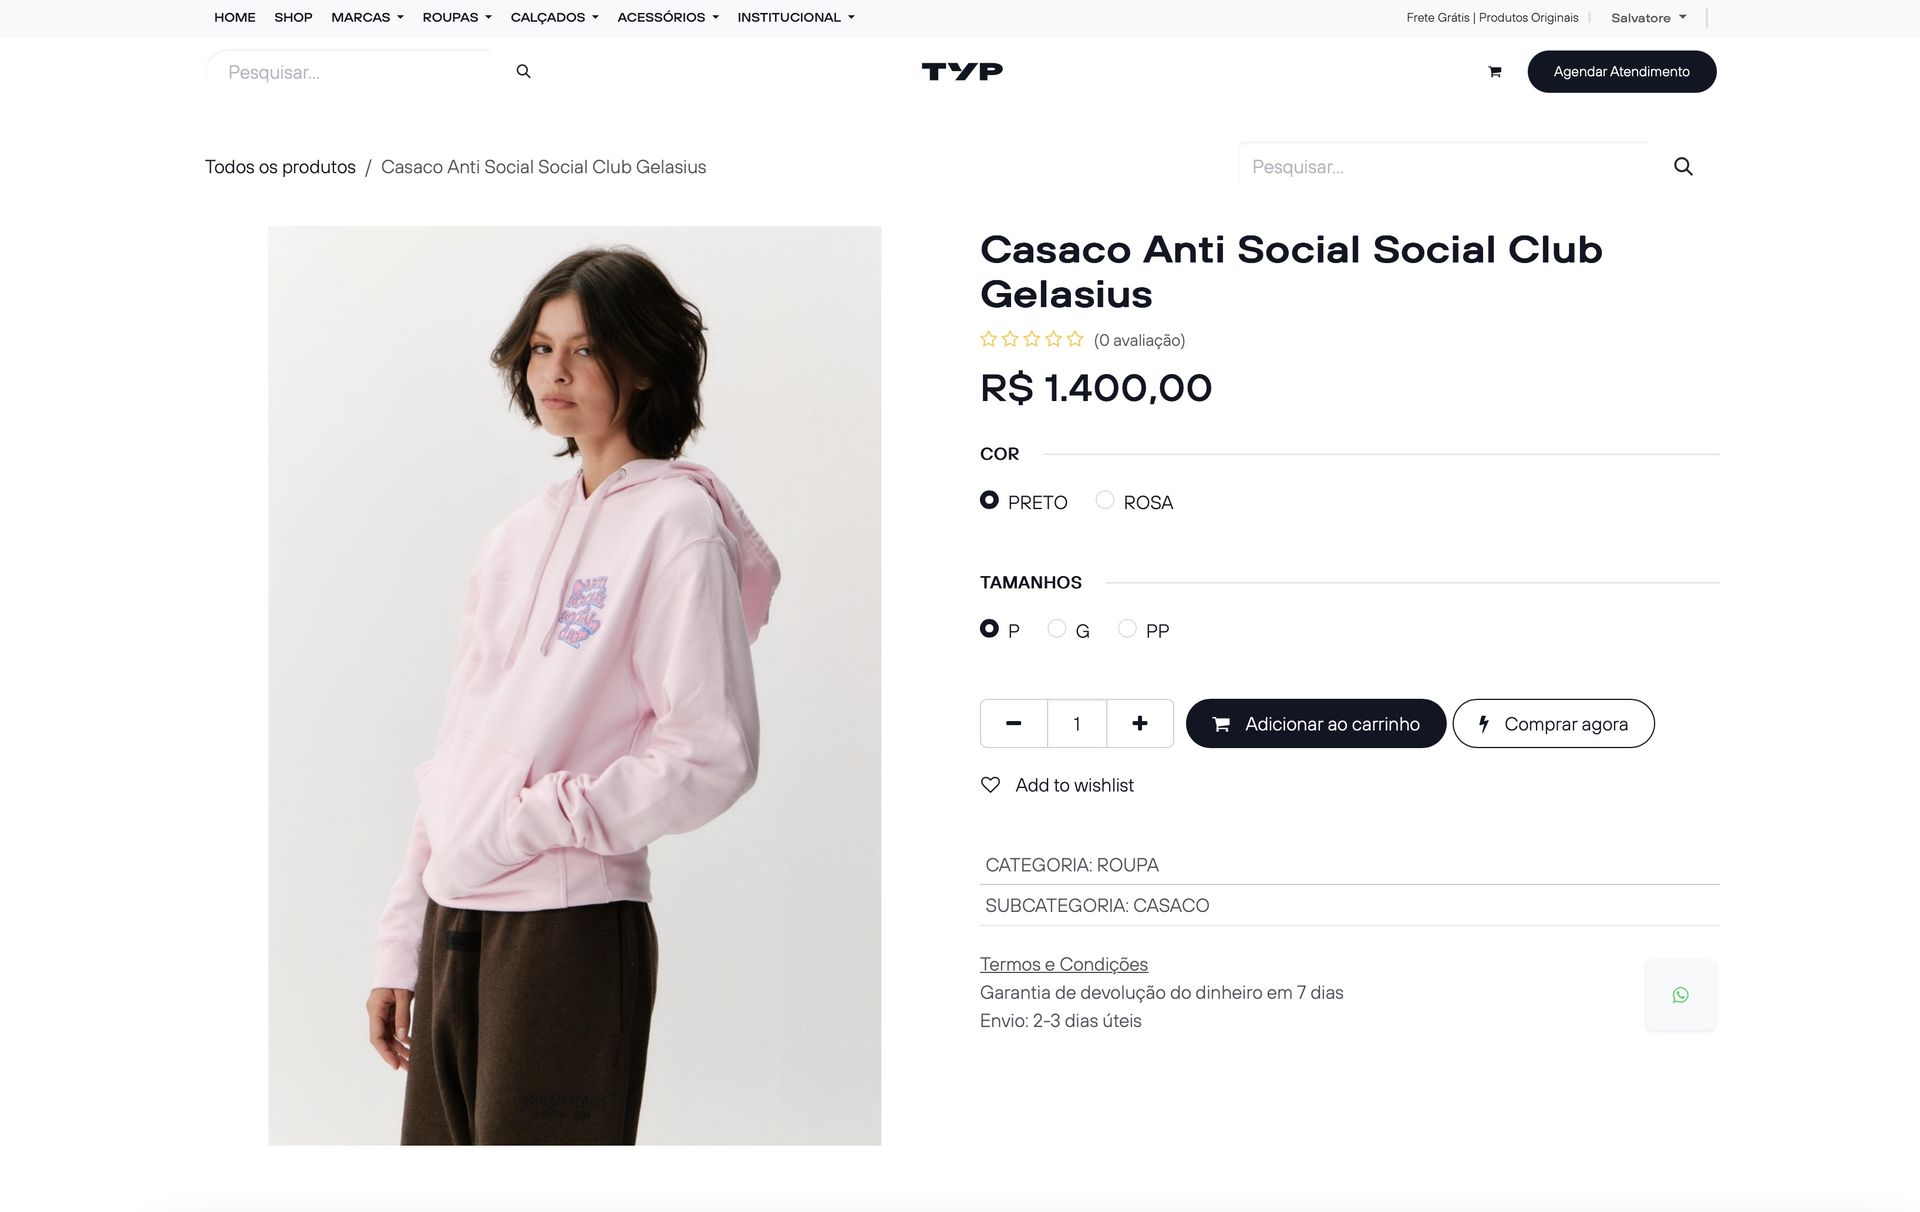This screenshot has width=1920, height=1212.
Task: Click the product search magnifier icon
Action: point(1683,167)
